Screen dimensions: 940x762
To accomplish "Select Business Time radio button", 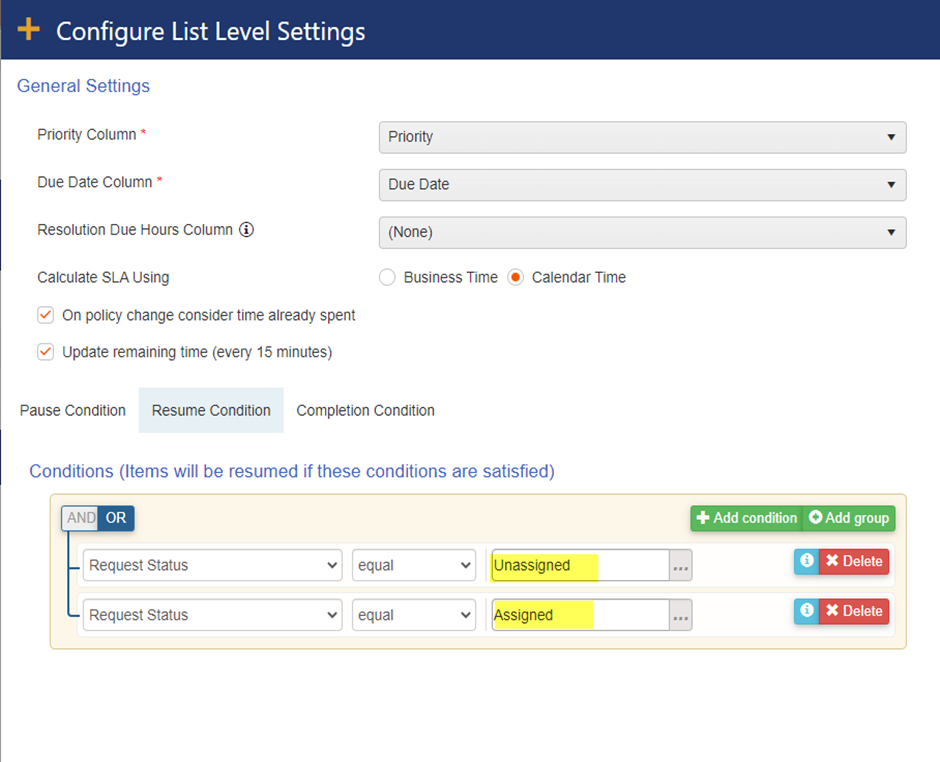I will point(387,278).
